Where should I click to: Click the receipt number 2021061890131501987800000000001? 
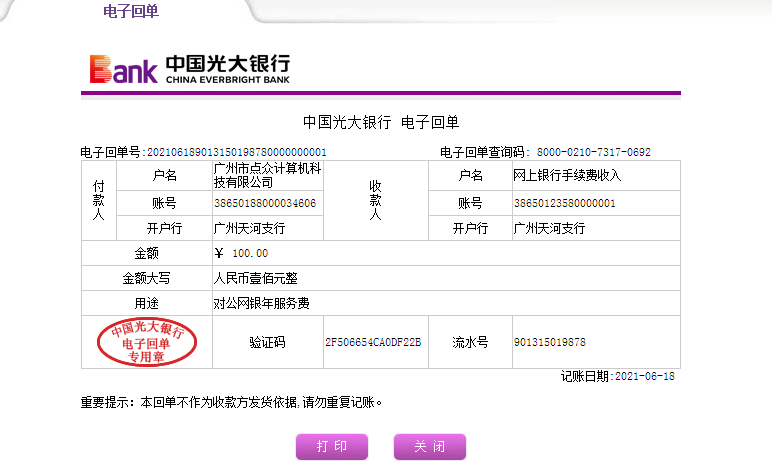tap(237, 152)
